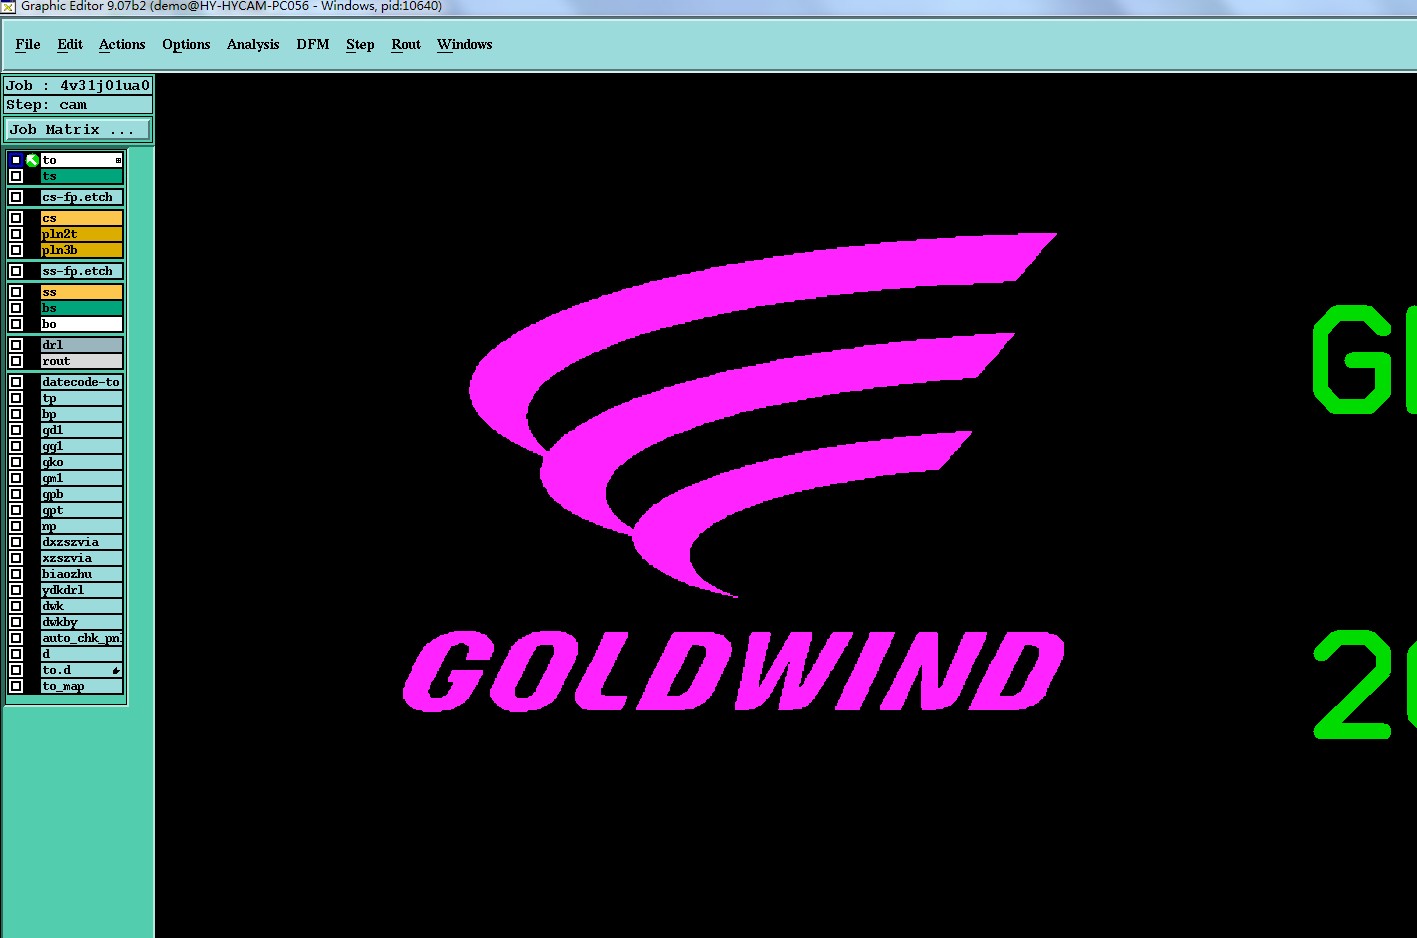Select the pln2t layer name
The image size is (1417, 938).
pyautogui.click(x=82, y=234)
